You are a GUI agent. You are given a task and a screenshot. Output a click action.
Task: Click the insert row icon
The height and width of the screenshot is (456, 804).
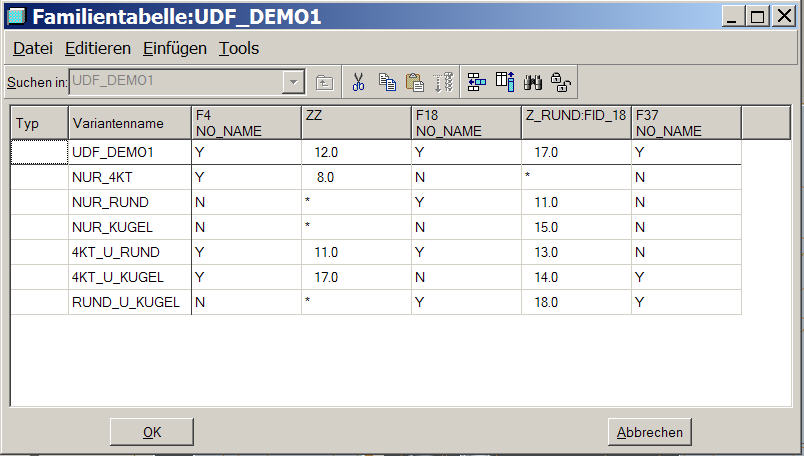pos(476,82)
